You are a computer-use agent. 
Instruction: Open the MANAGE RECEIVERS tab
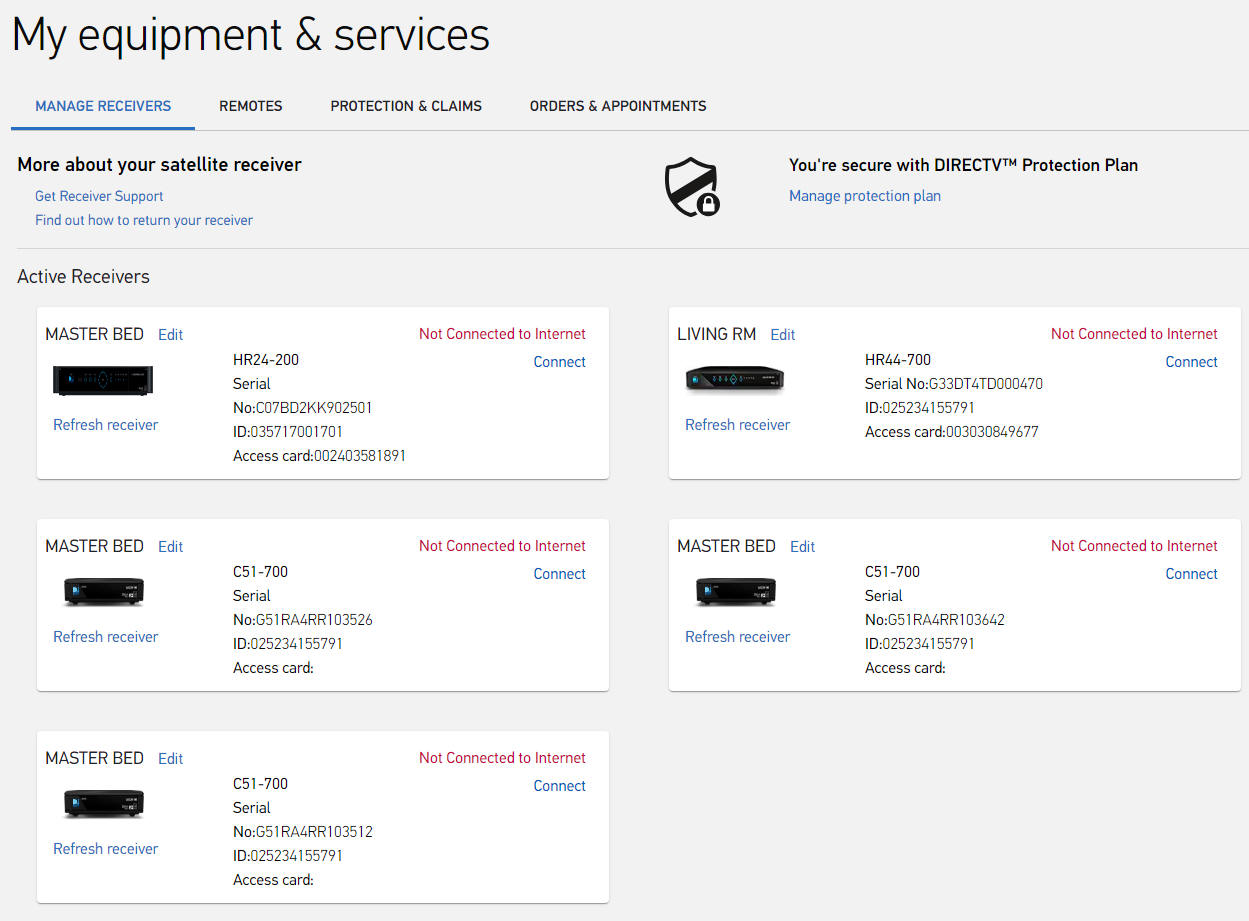click(103, 106)
